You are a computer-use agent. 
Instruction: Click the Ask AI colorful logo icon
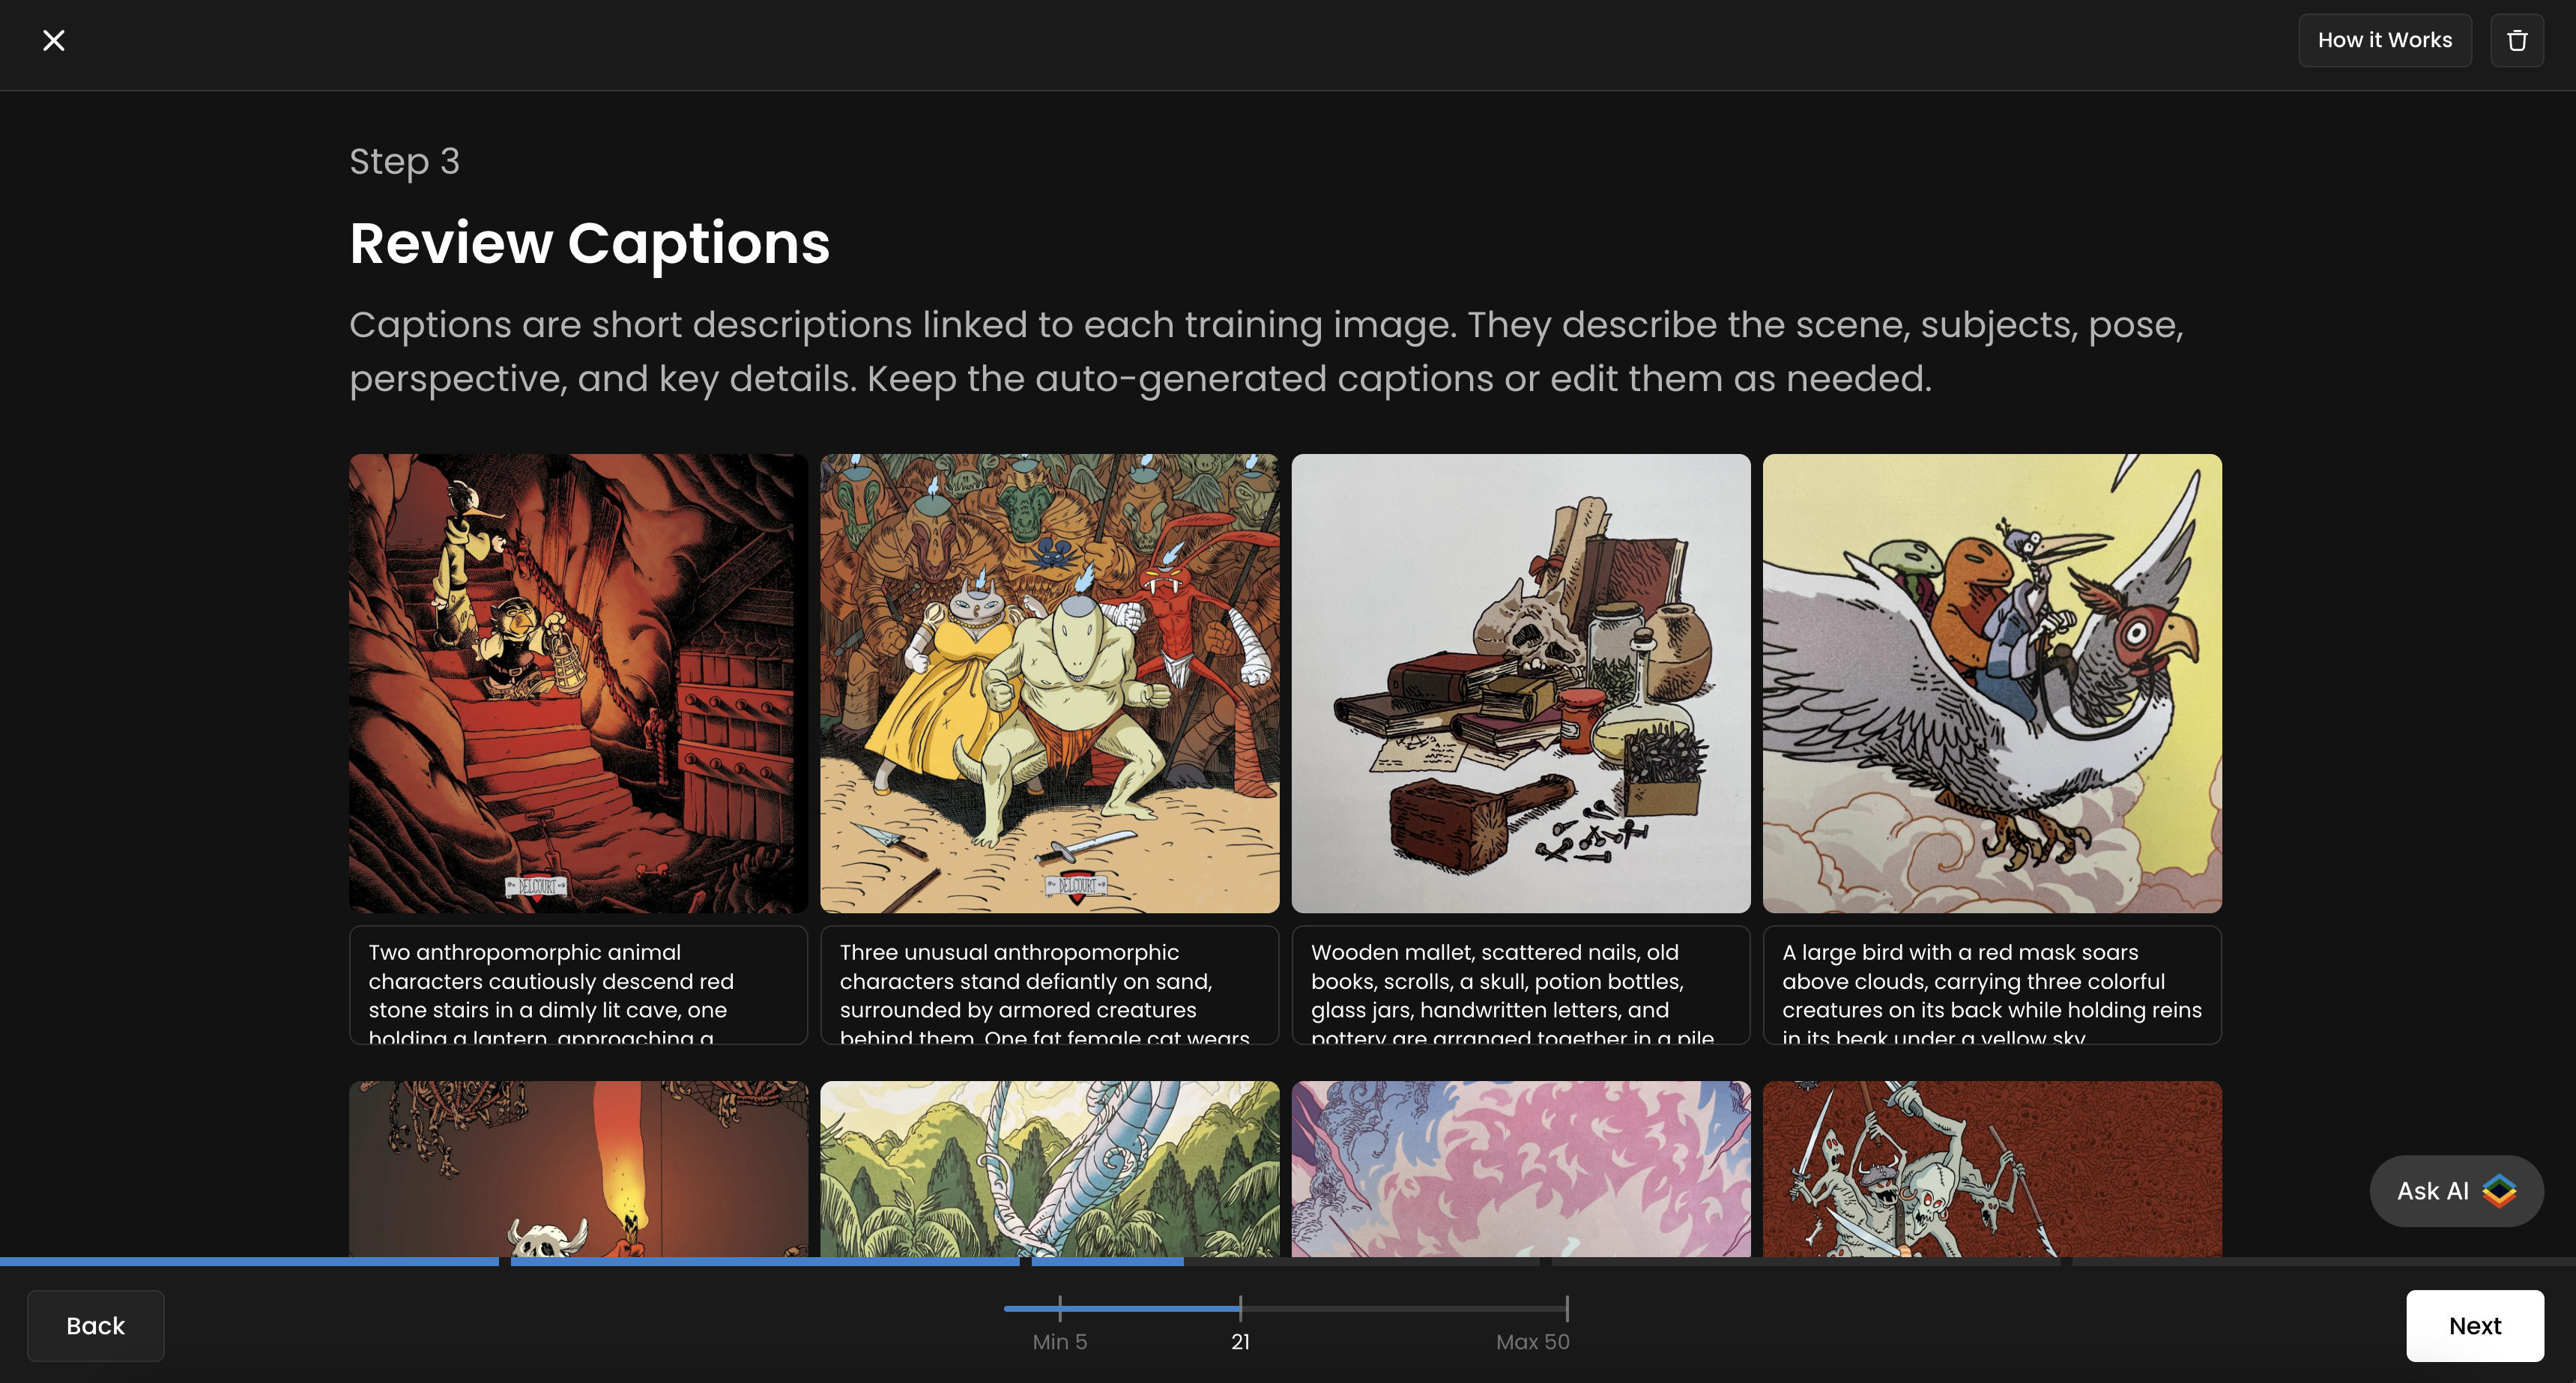coord(2499,1190)
